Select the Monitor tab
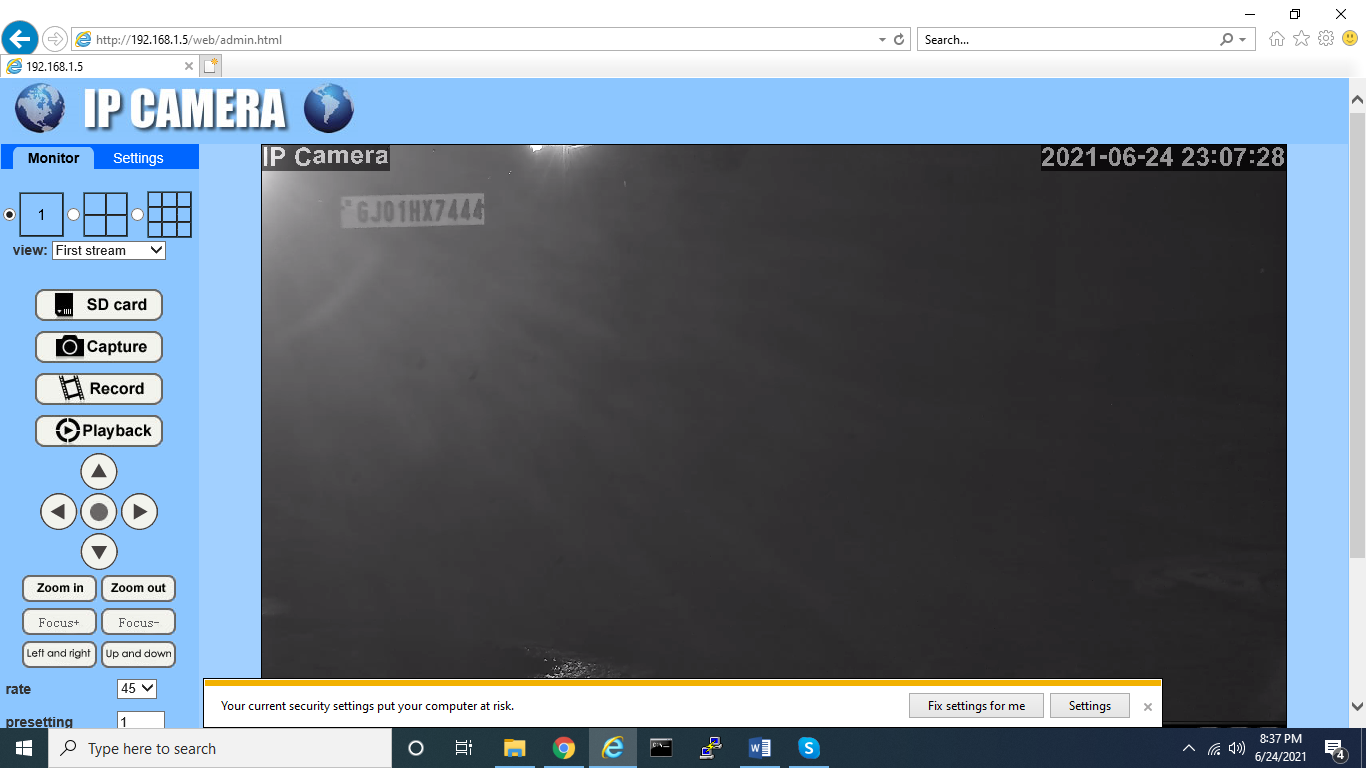 pos(53,158)
